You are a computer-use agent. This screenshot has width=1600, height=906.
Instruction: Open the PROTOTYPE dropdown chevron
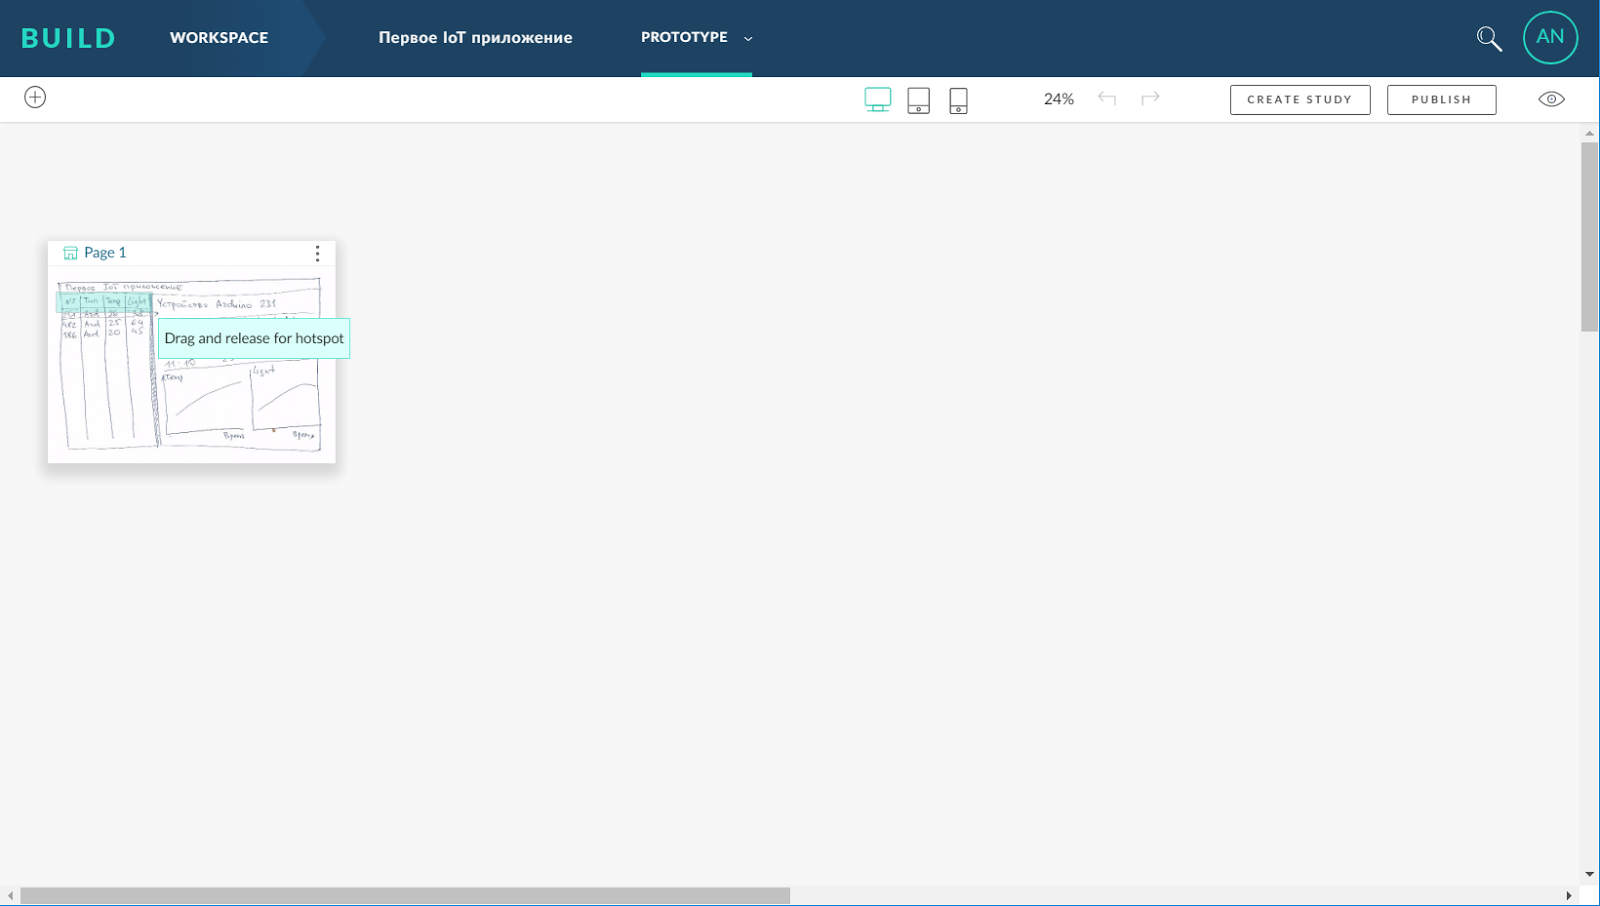pos(748,38)
